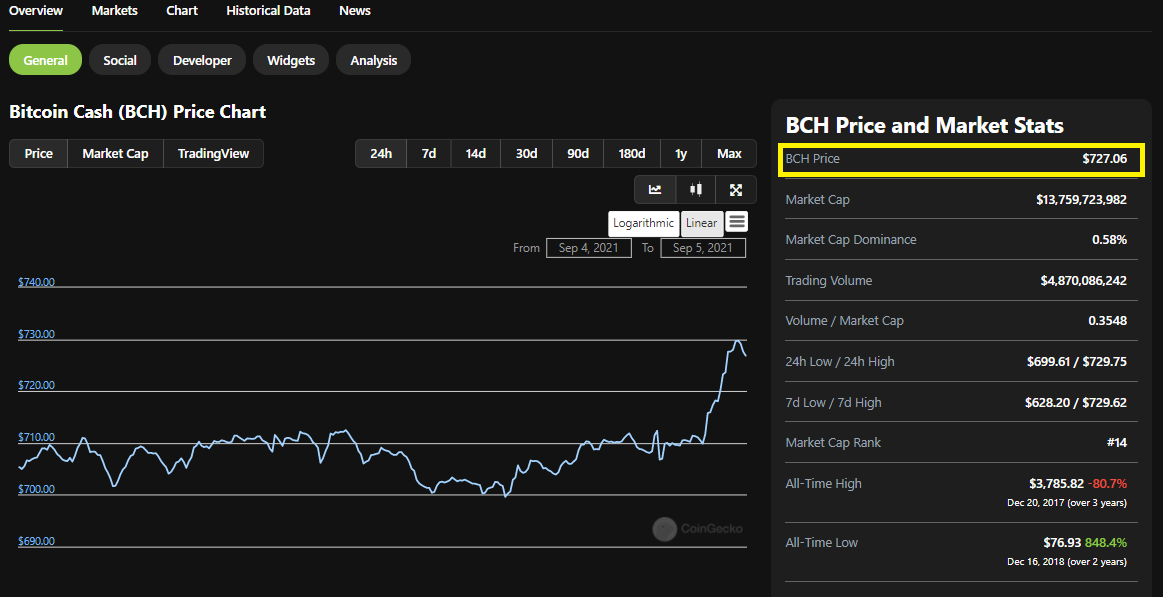Select Logarithmic scale toggle
1163x597 pixels.
click(644, 223)
